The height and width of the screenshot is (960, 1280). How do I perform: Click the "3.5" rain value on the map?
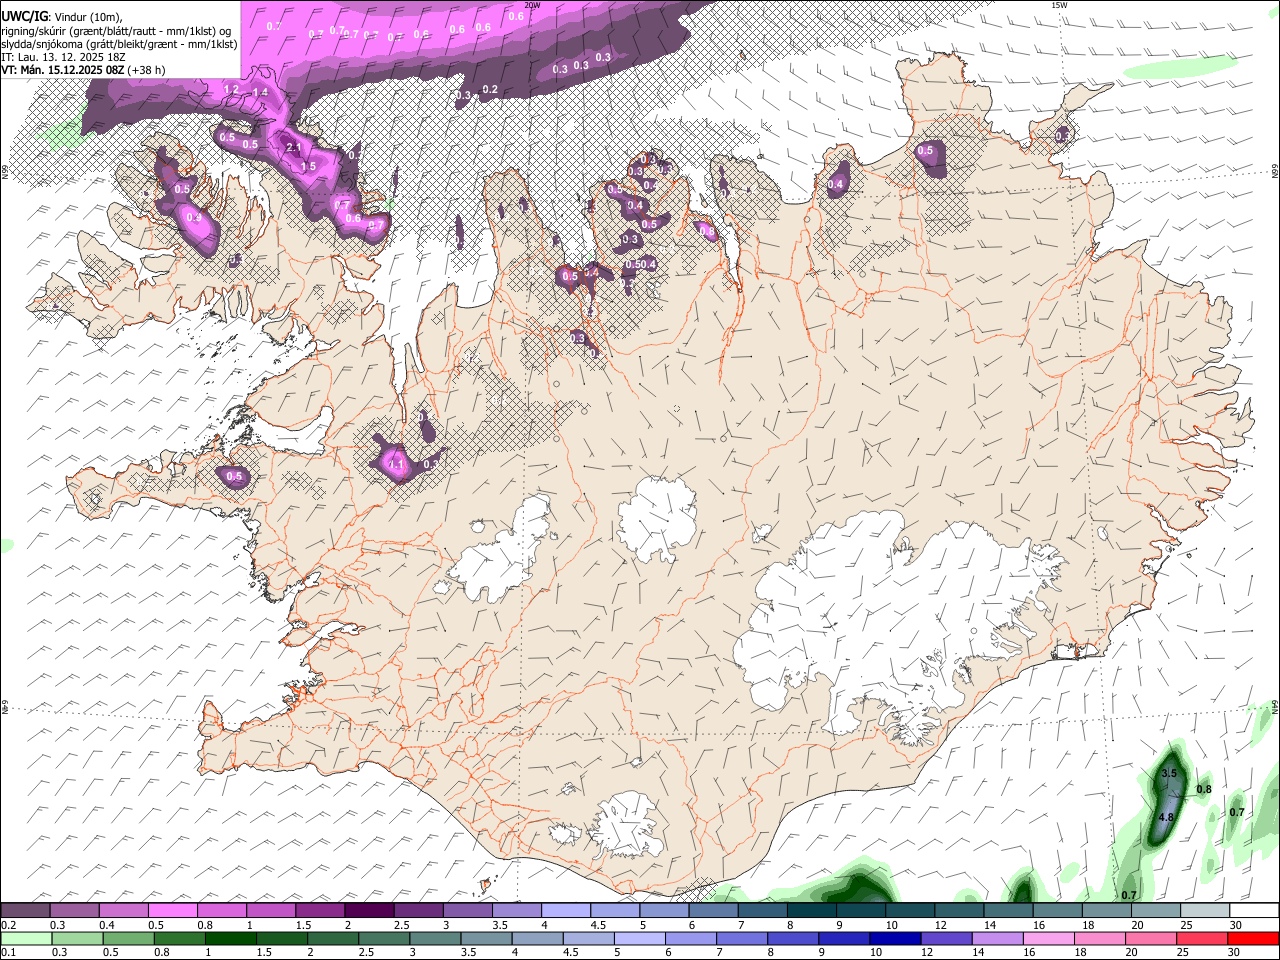tap(1169, 774)
